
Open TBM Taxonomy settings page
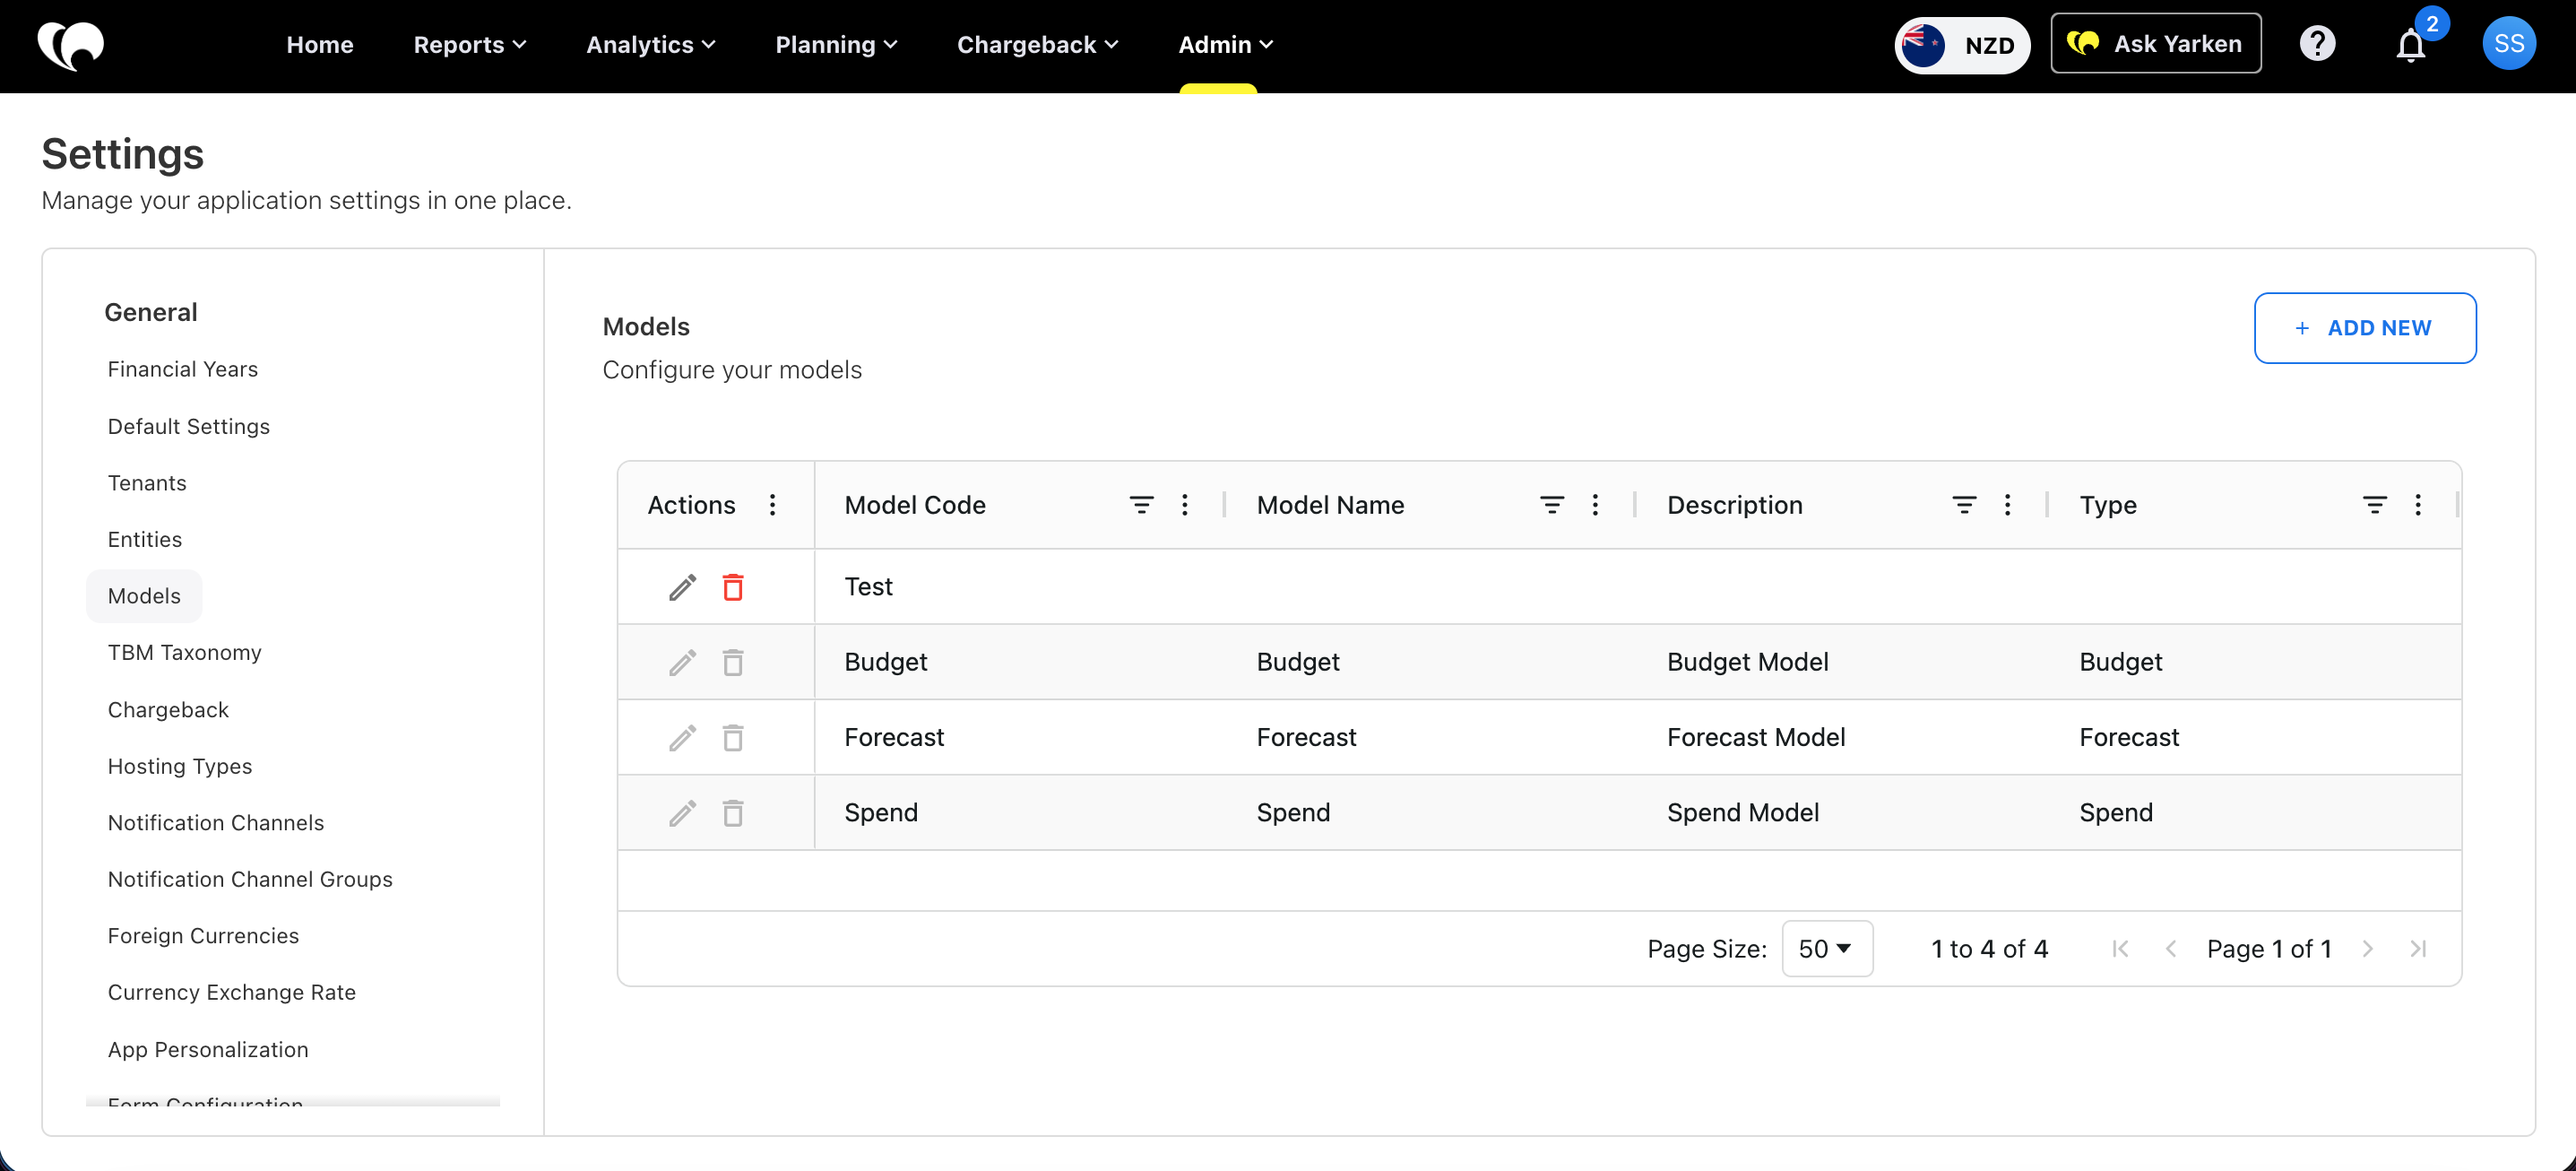pos(184,652)
